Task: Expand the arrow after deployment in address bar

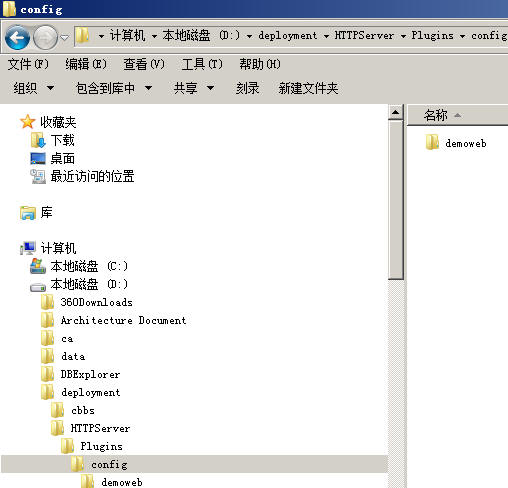Action: [x=326, y=36]
